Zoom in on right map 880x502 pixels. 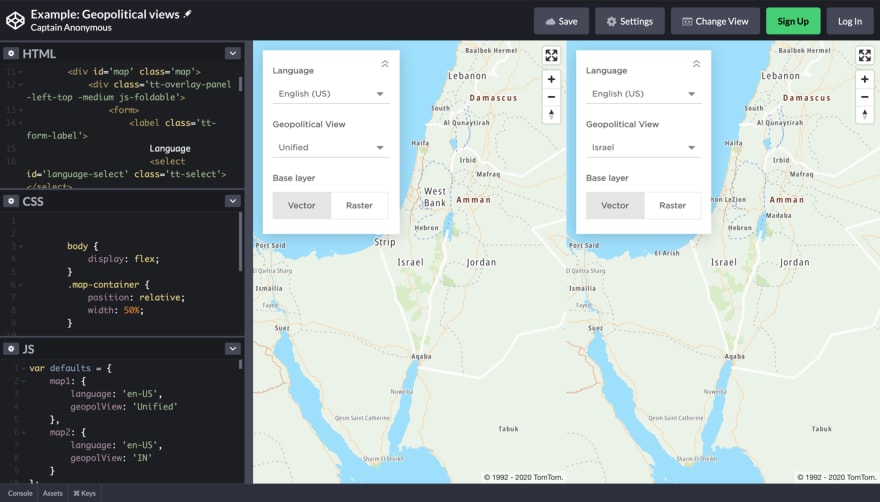pyautogui.click(x=864, y=79)
